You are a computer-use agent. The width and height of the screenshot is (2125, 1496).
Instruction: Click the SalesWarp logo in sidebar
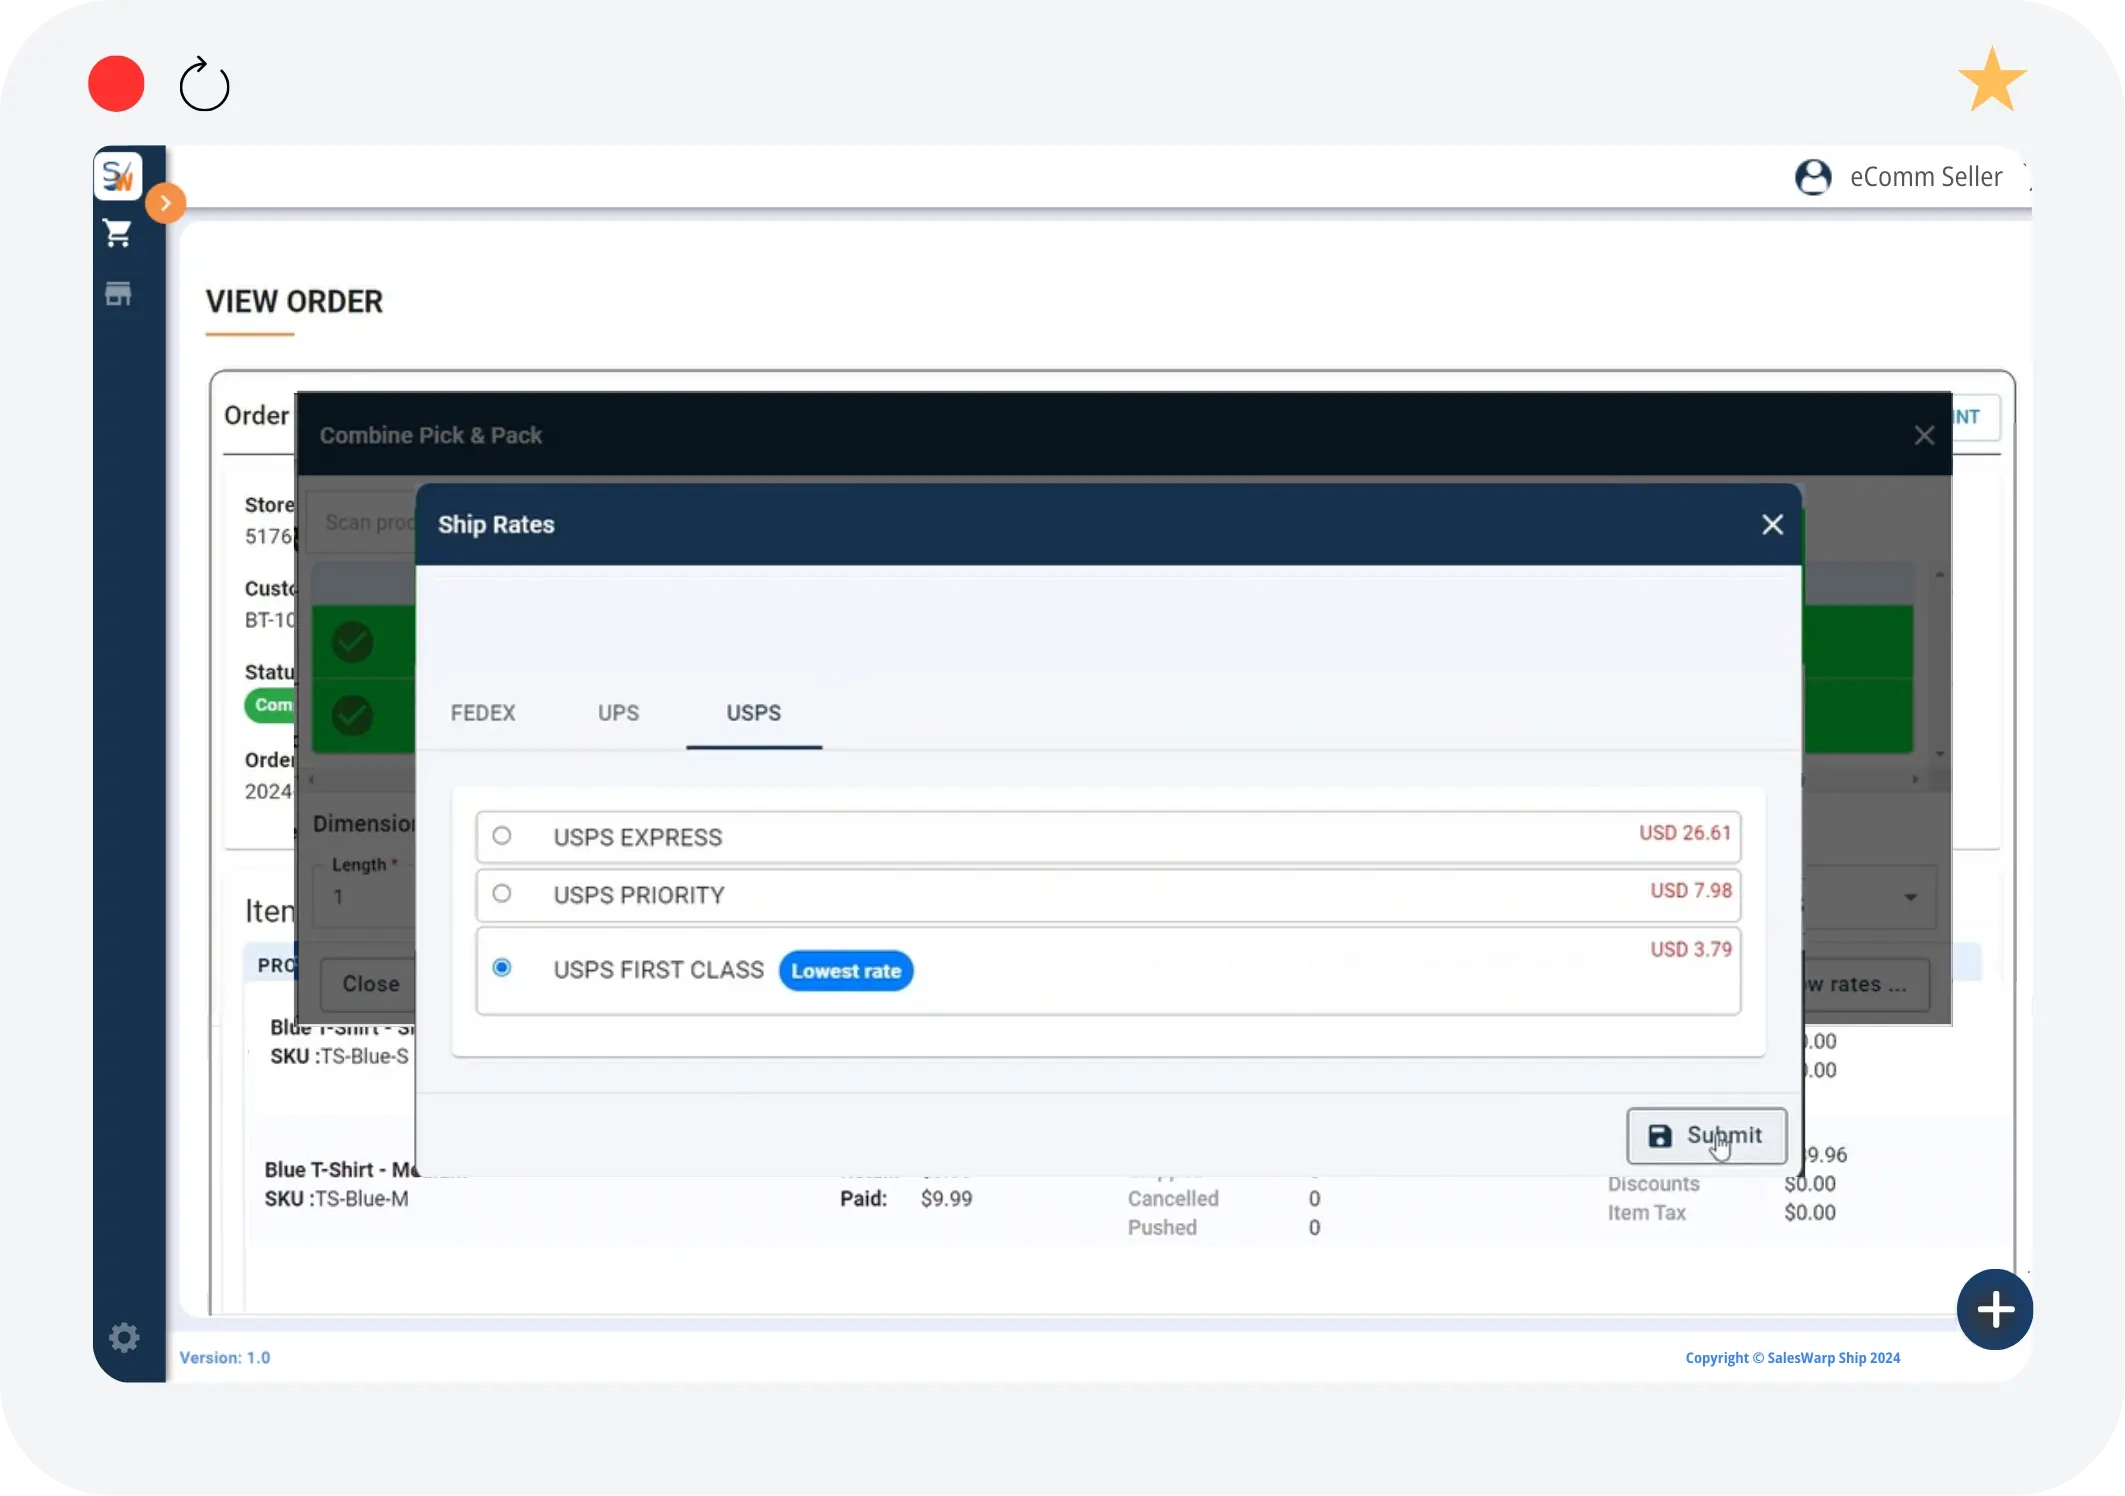pos(118,176)
